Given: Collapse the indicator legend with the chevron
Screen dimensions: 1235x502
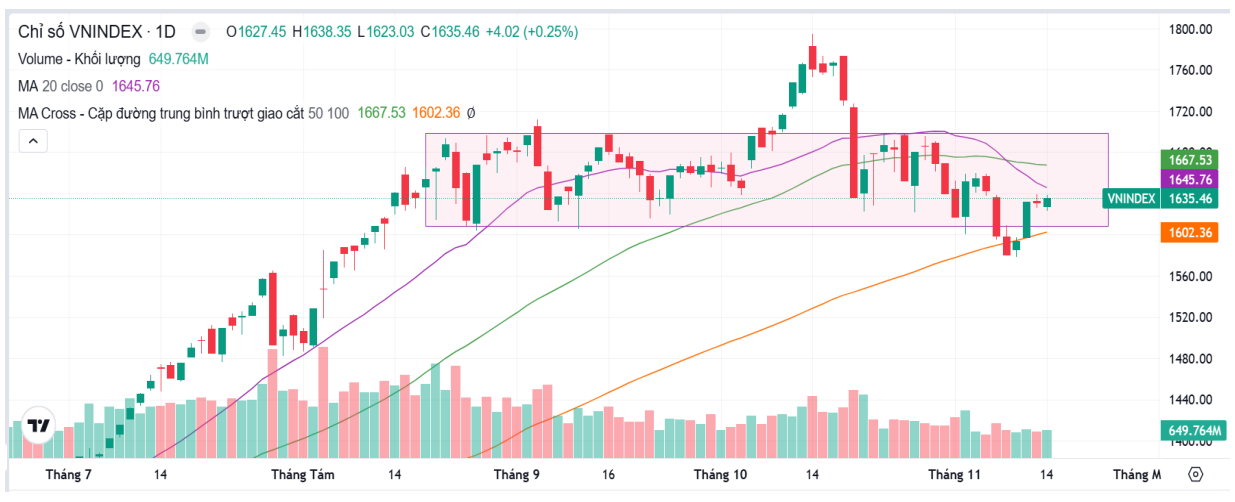Looking at the screenshot, I should 33,142.
